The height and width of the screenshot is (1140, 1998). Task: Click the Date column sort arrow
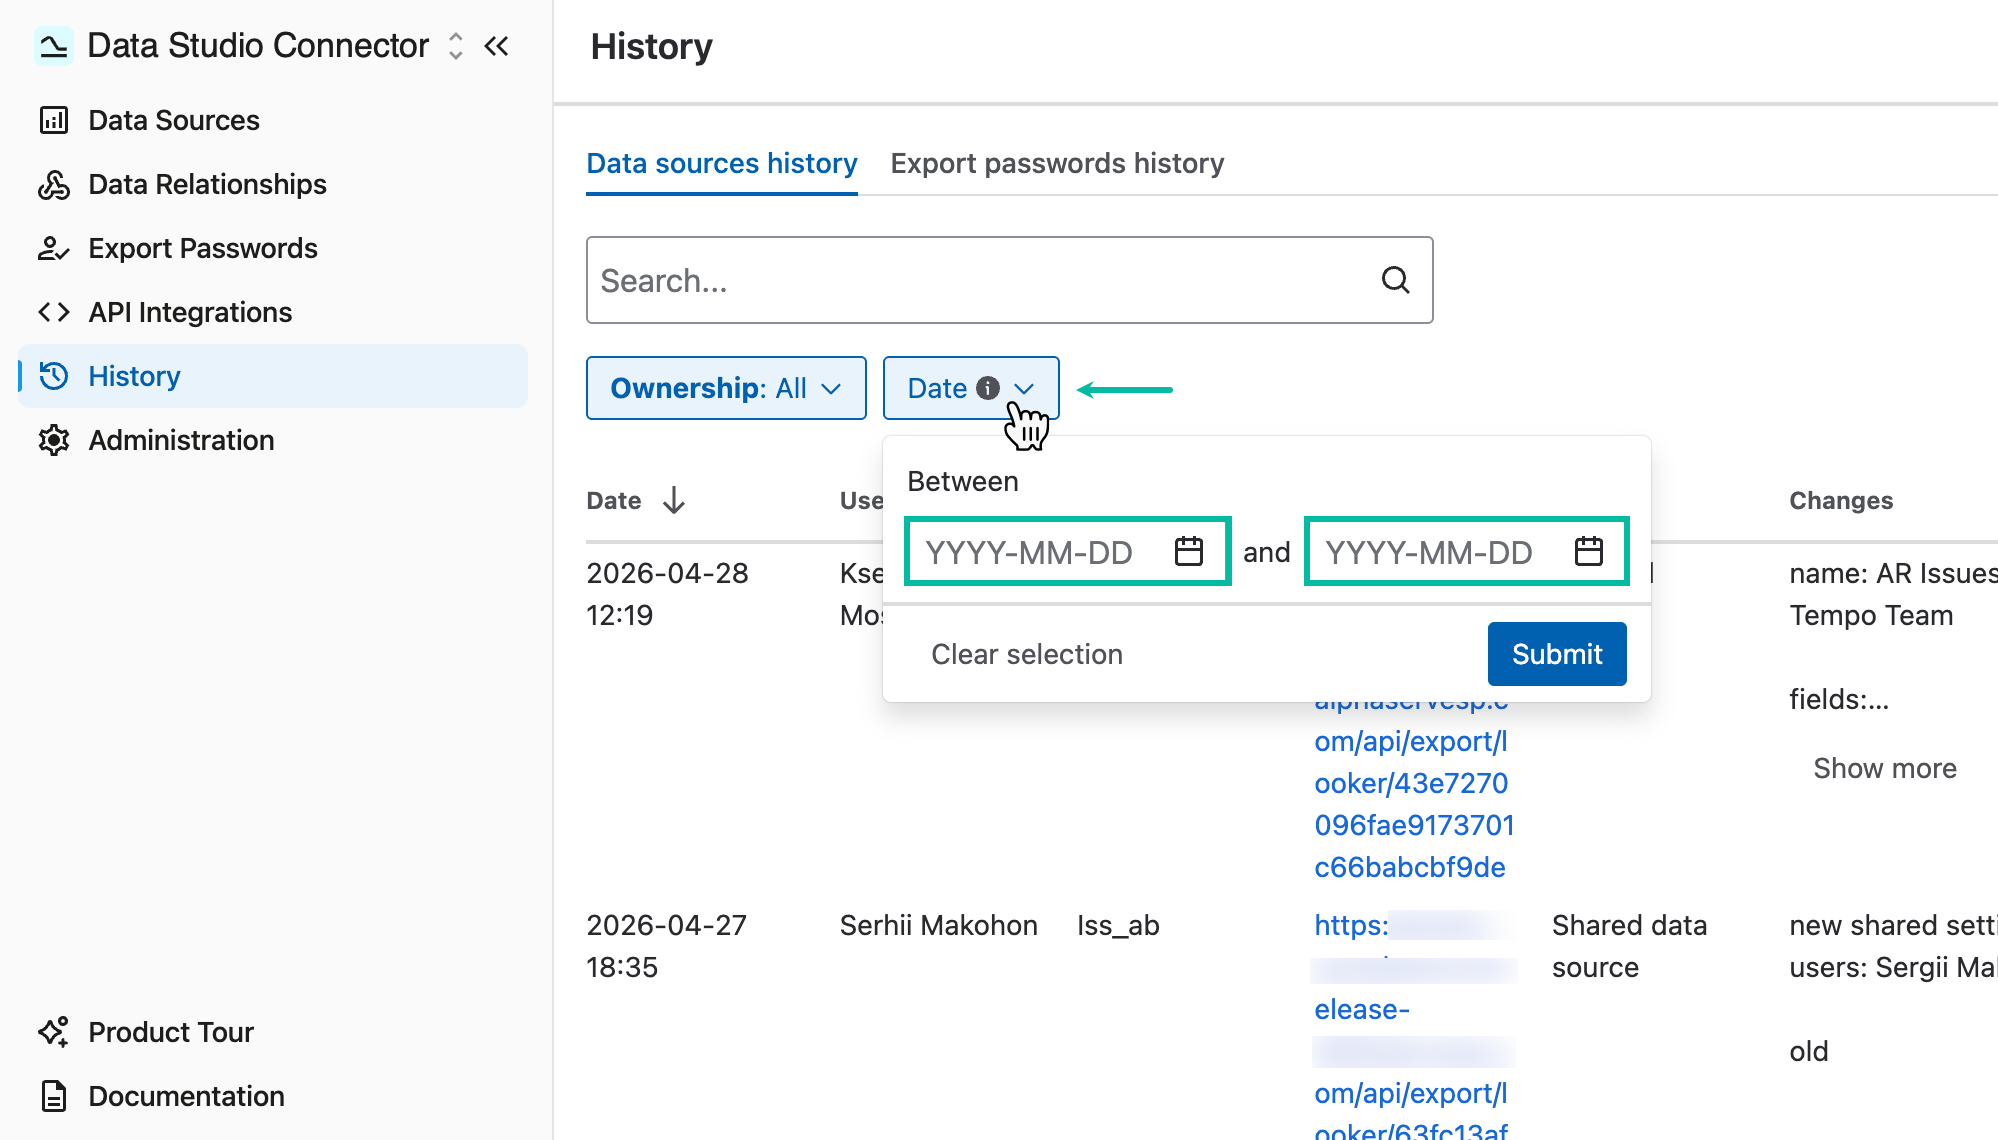pos(674,500)
